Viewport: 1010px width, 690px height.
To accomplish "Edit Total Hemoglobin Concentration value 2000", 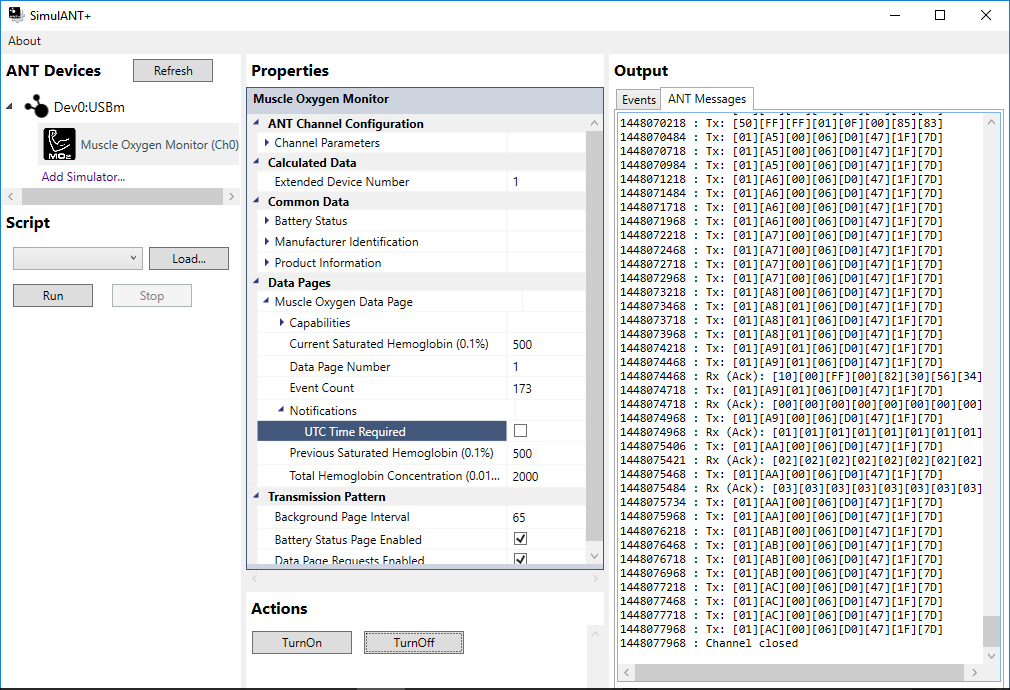I will (546, 476).
